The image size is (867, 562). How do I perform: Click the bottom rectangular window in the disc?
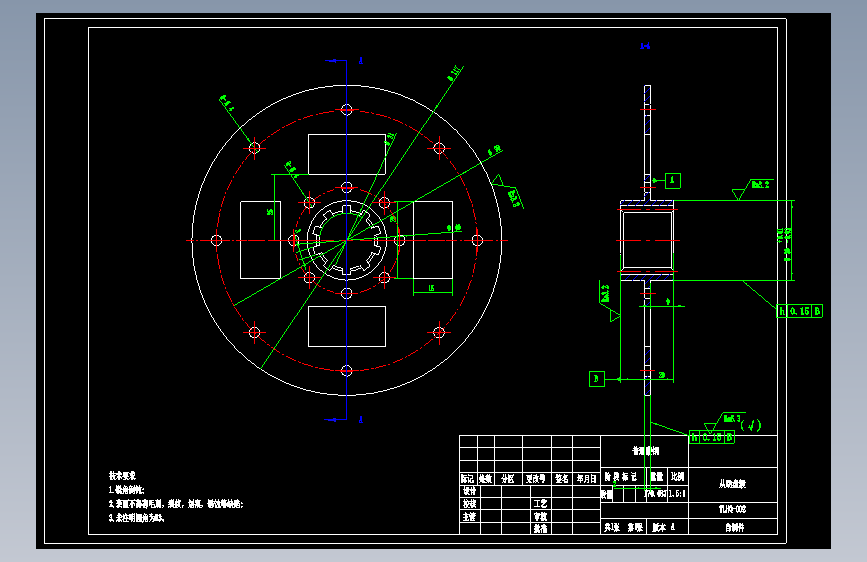(x=347, y=326)
